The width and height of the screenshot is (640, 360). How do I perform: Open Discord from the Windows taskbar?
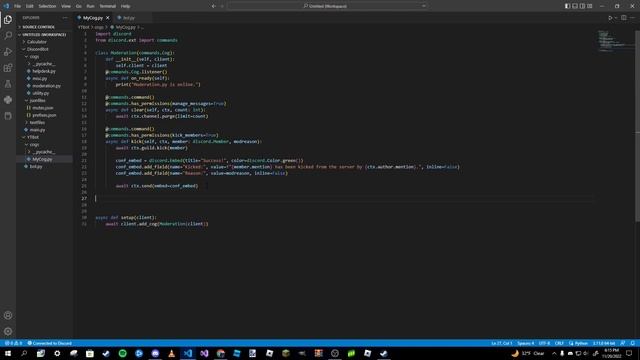click(x=155, y=353)
